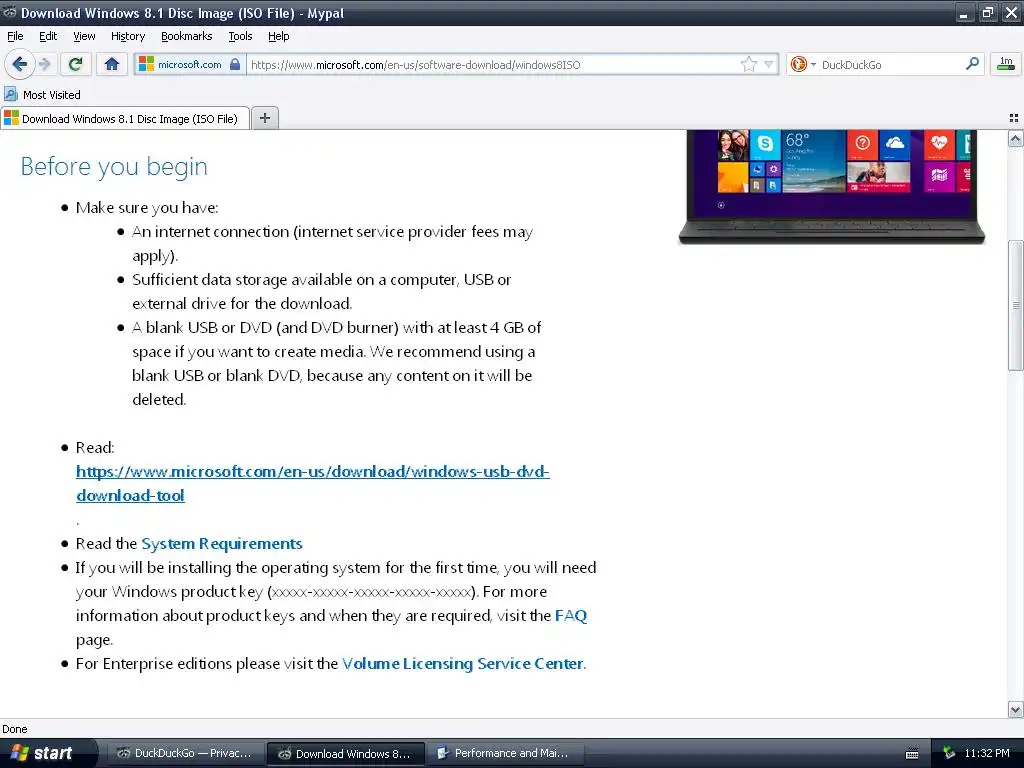
Task: Click the URL address field
Action: [x=493, y=64]
